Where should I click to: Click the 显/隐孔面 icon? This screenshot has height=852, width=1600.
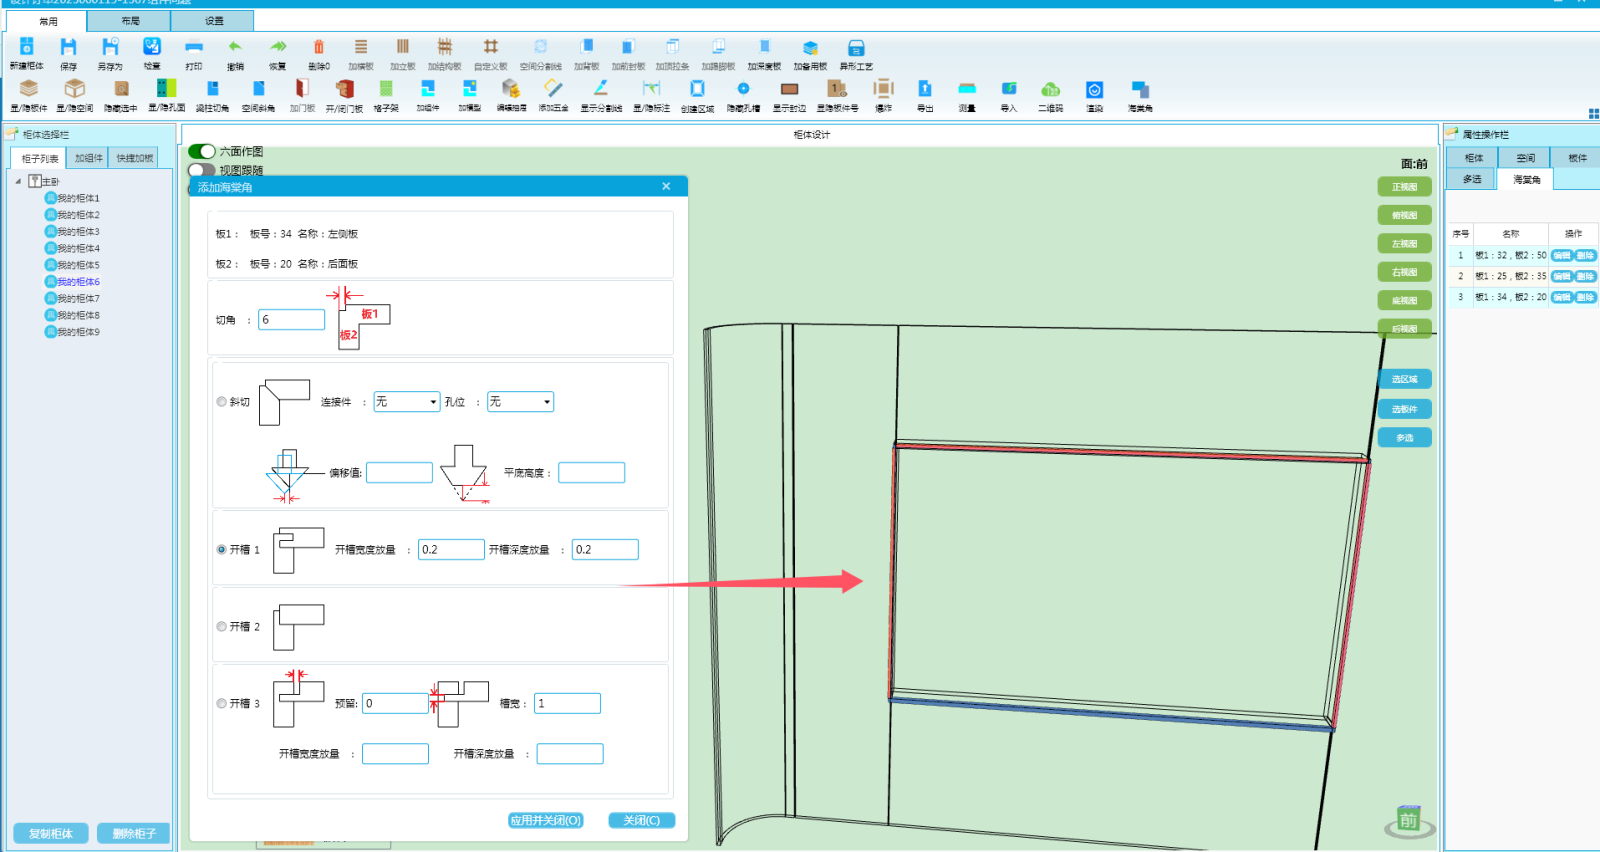coord(167,89)
